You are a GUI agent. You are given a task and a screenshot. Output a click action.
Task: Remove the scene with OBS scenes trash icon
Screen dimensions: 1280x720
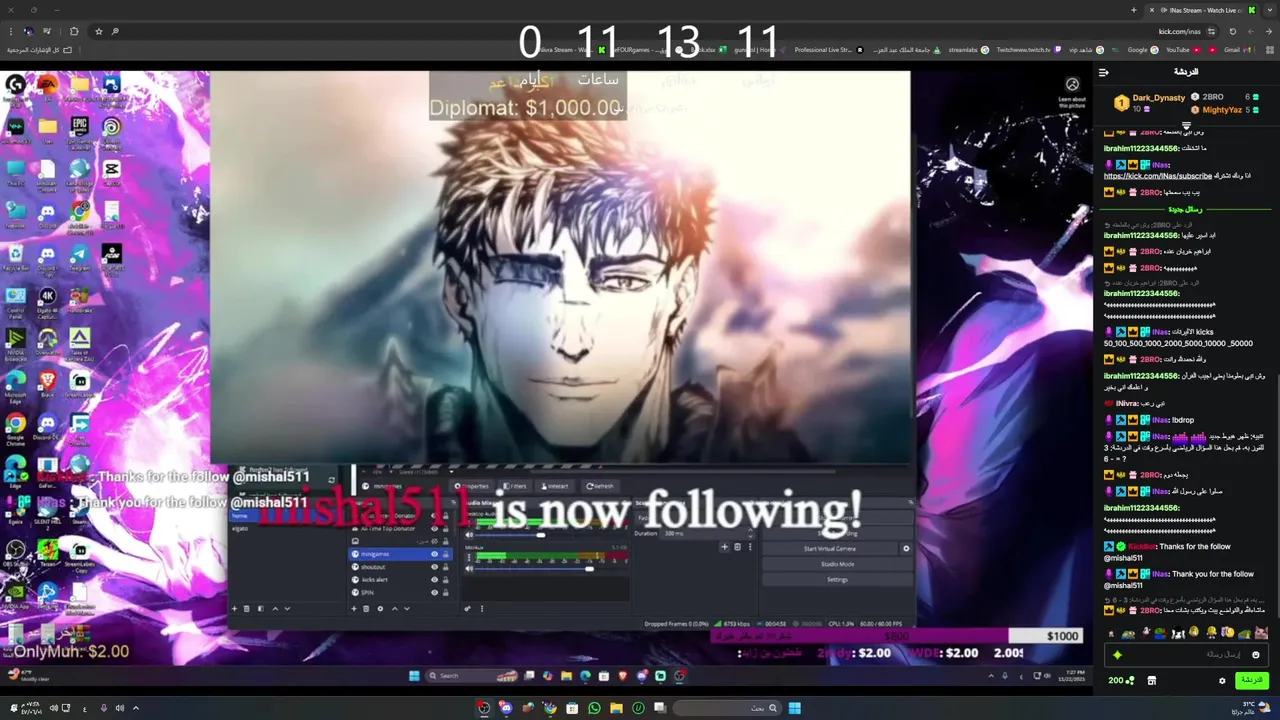(x=248, y=608)
